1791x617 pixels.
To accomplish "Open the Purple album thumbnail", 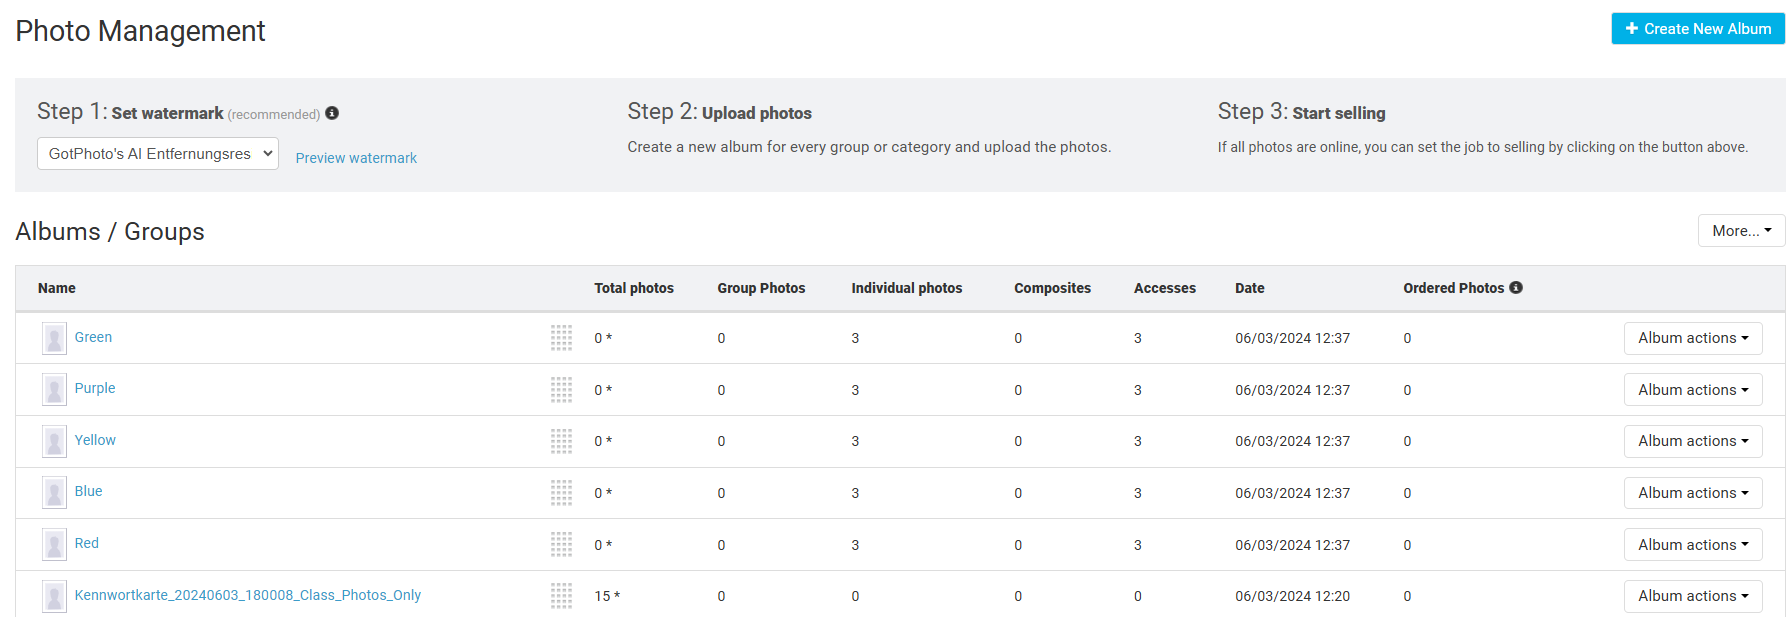I will coord(54,390).
